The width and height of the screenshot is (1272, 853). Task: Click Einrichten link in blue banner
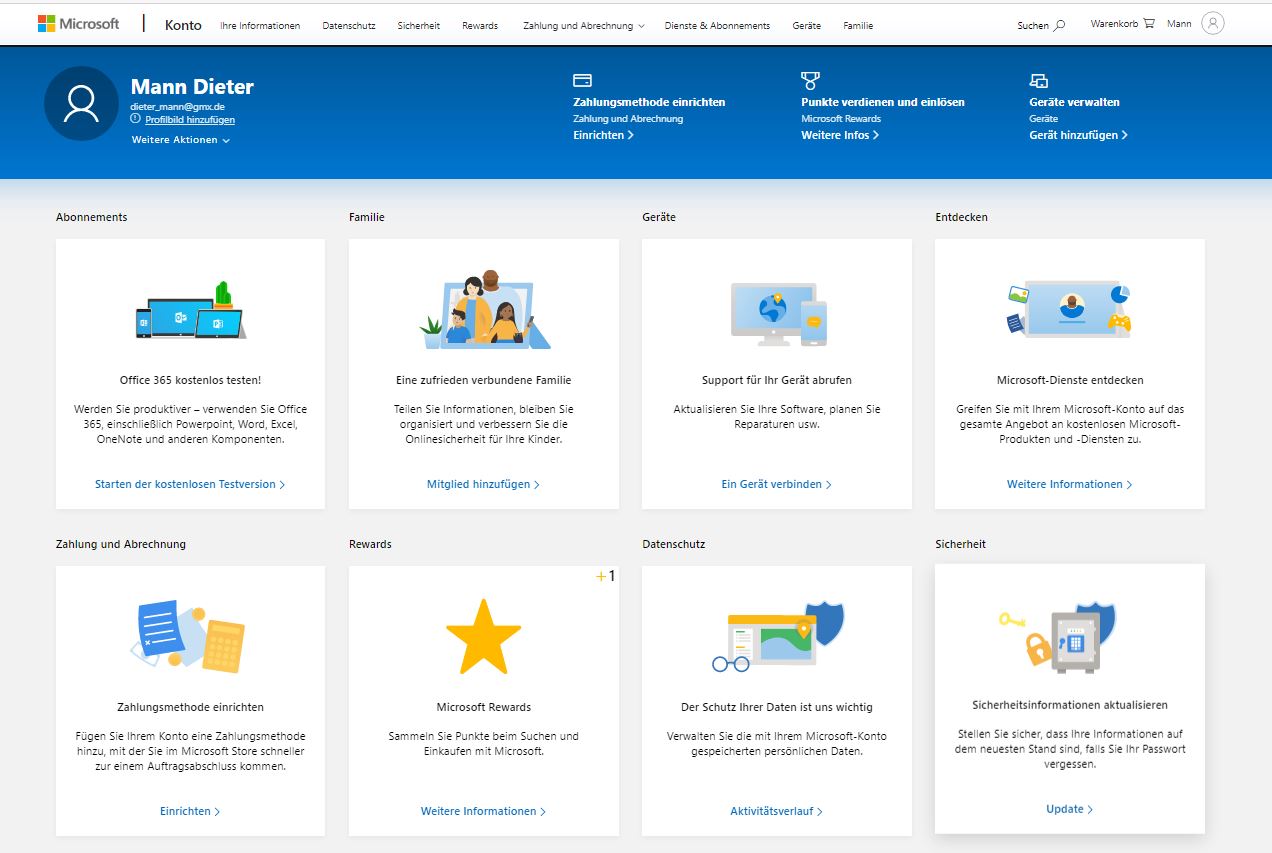pyautogui.click(x=603, y=135)
